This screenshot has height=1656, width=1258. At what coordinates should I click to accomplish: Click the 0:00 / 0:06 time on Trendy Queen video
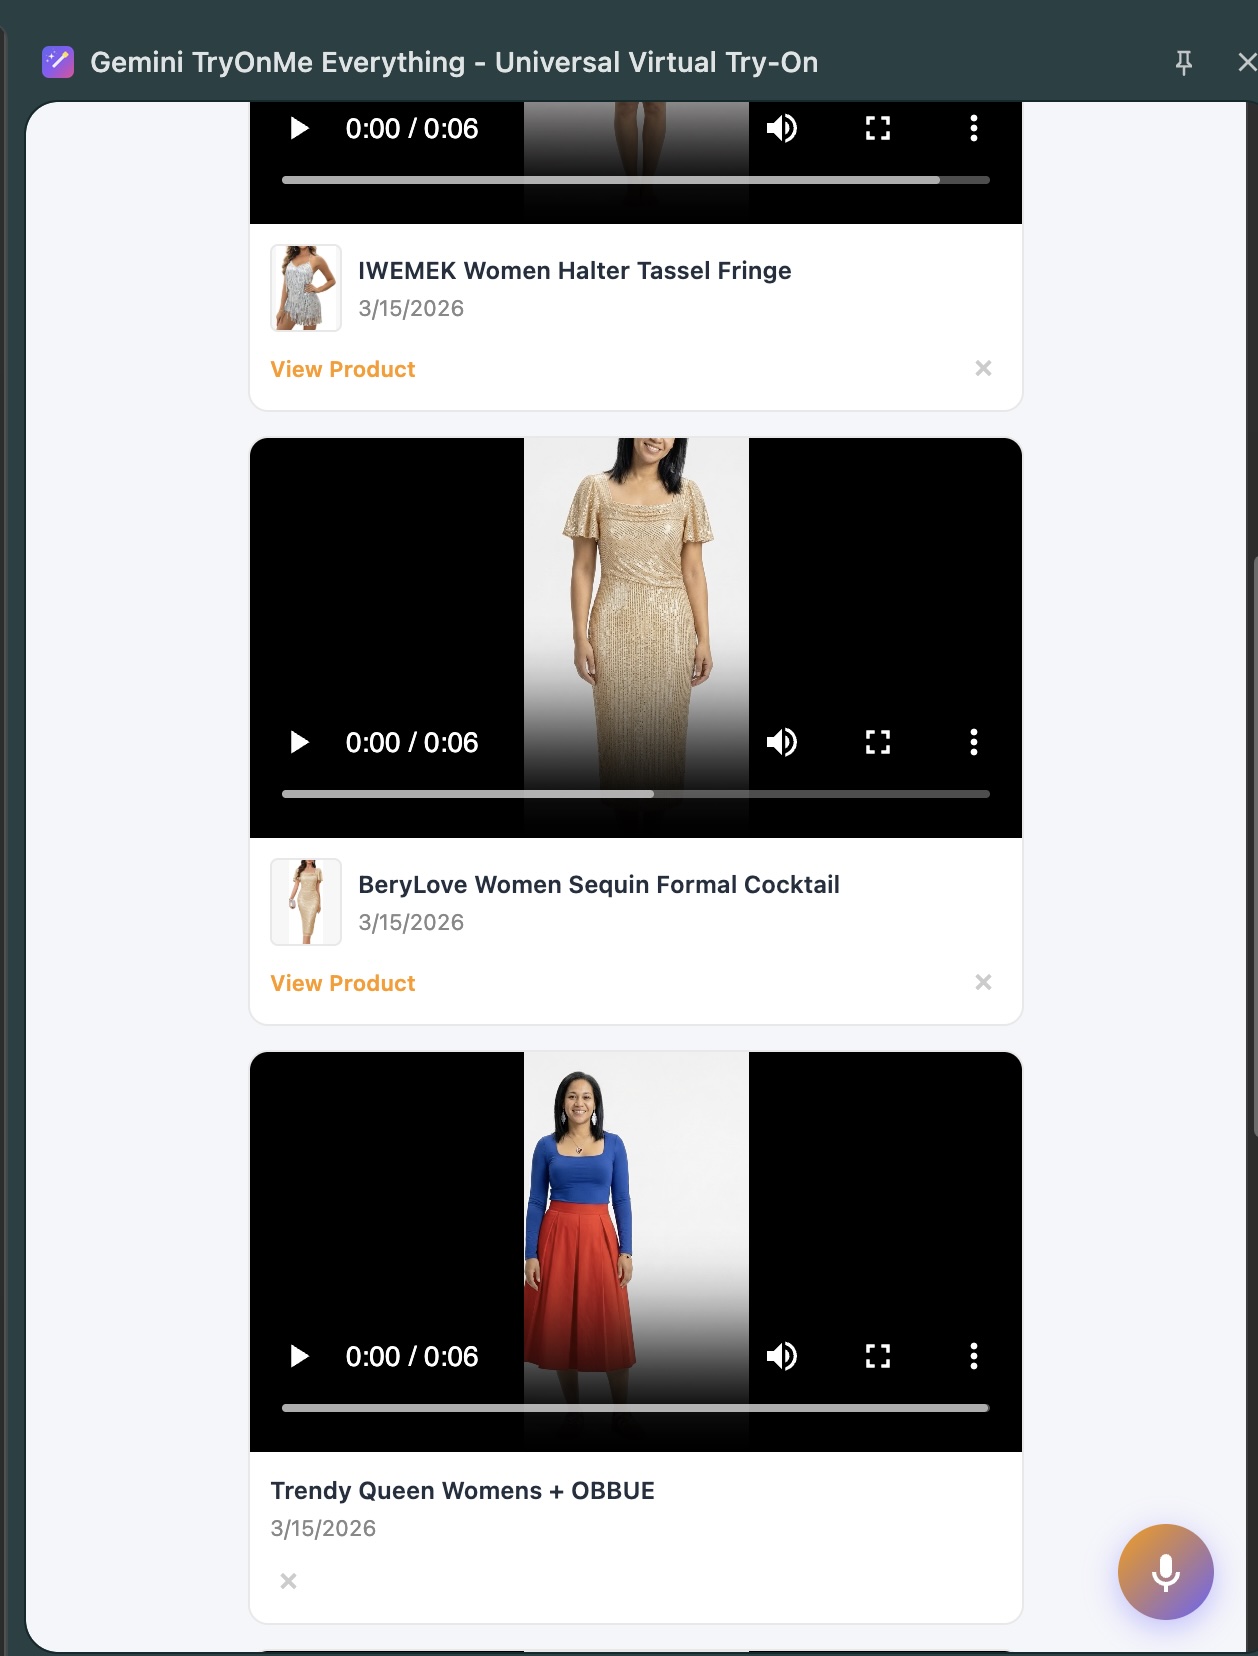pos(412,1357)
